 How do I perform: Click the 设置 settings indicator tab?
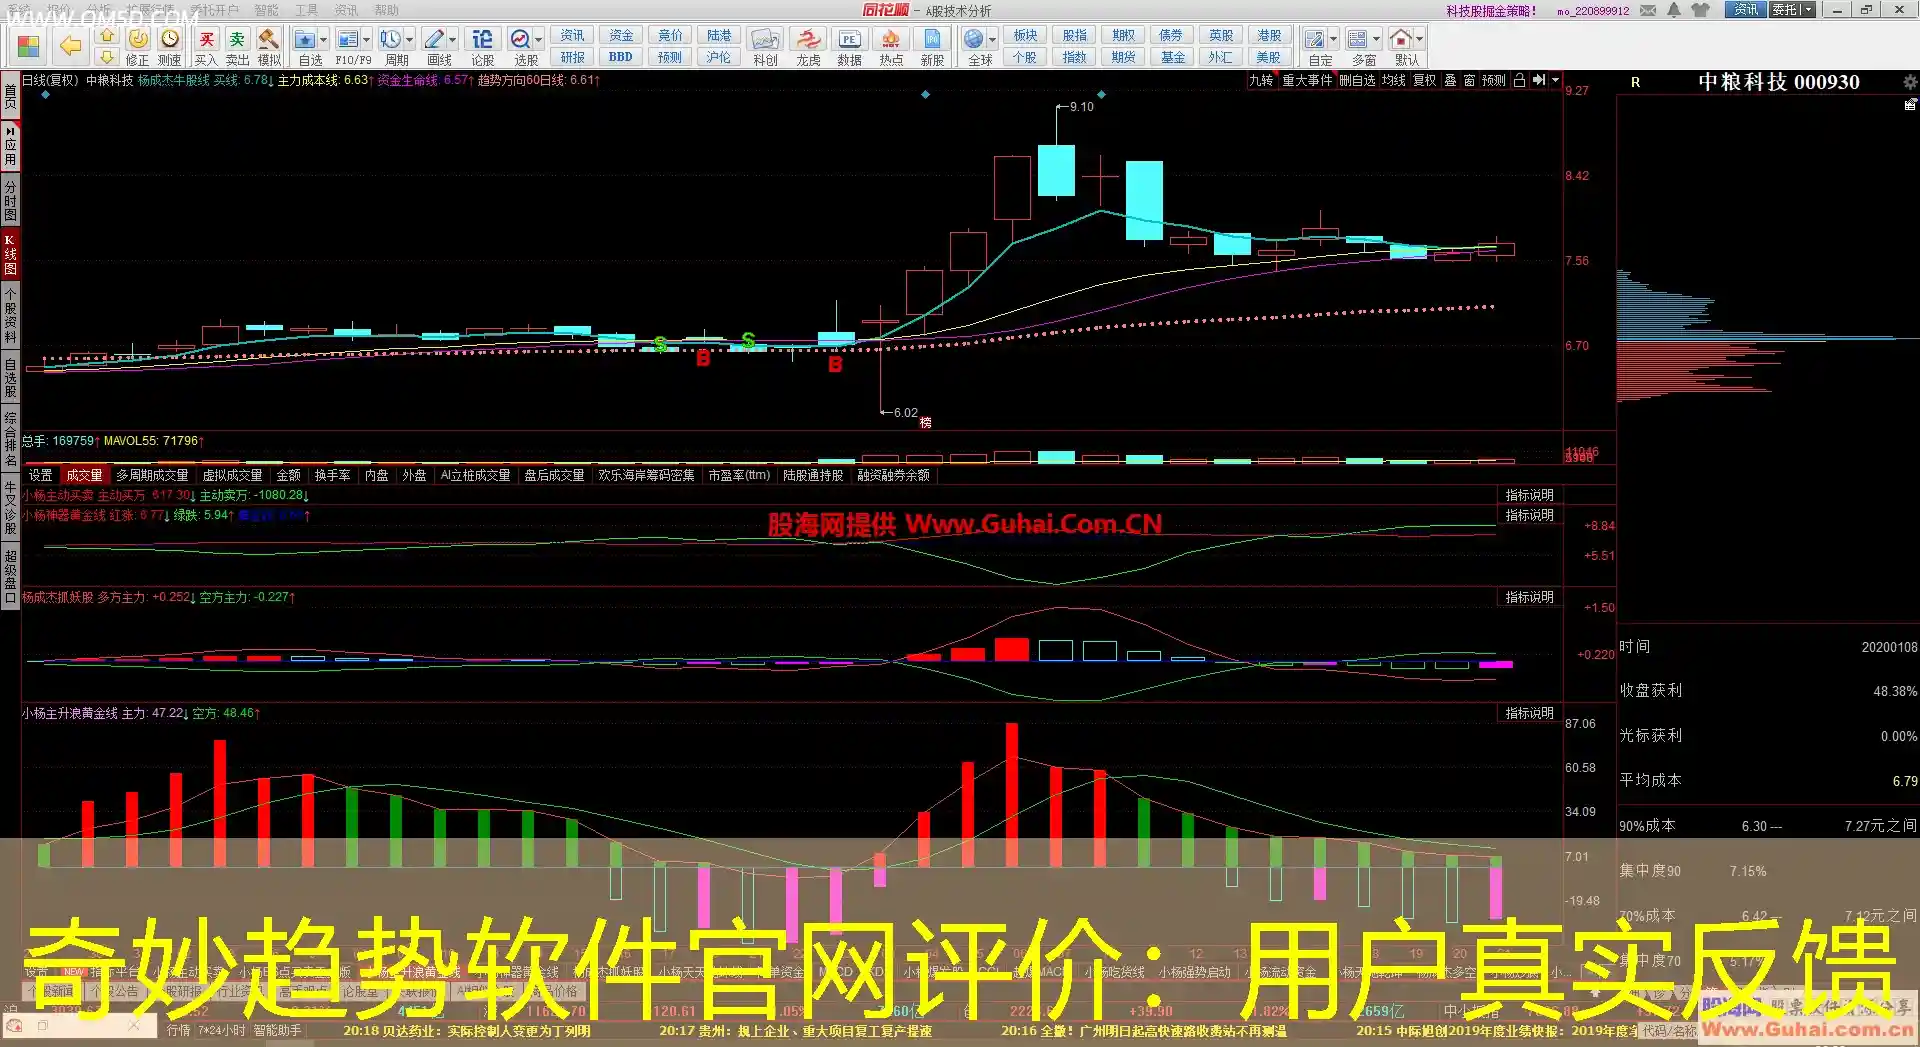[x=40, y=475]
